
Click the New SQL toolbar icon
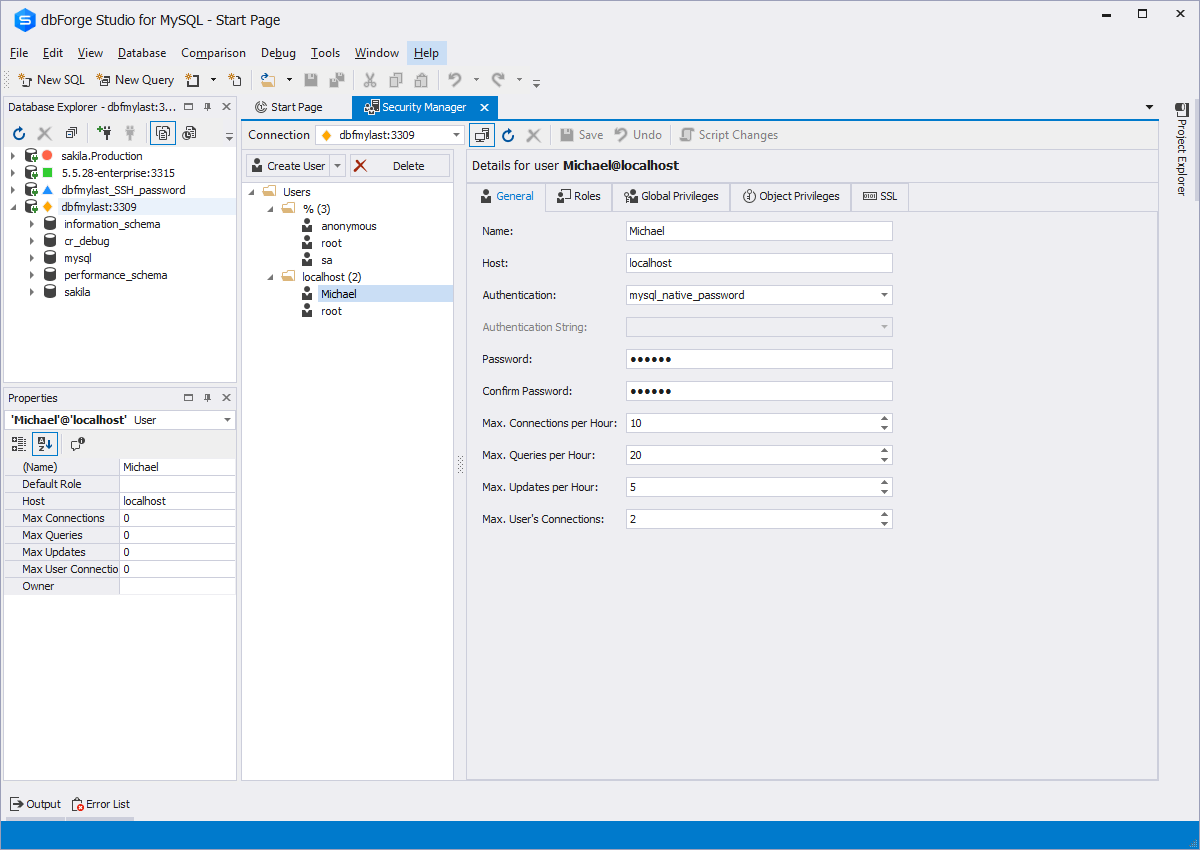coord(51,80)
